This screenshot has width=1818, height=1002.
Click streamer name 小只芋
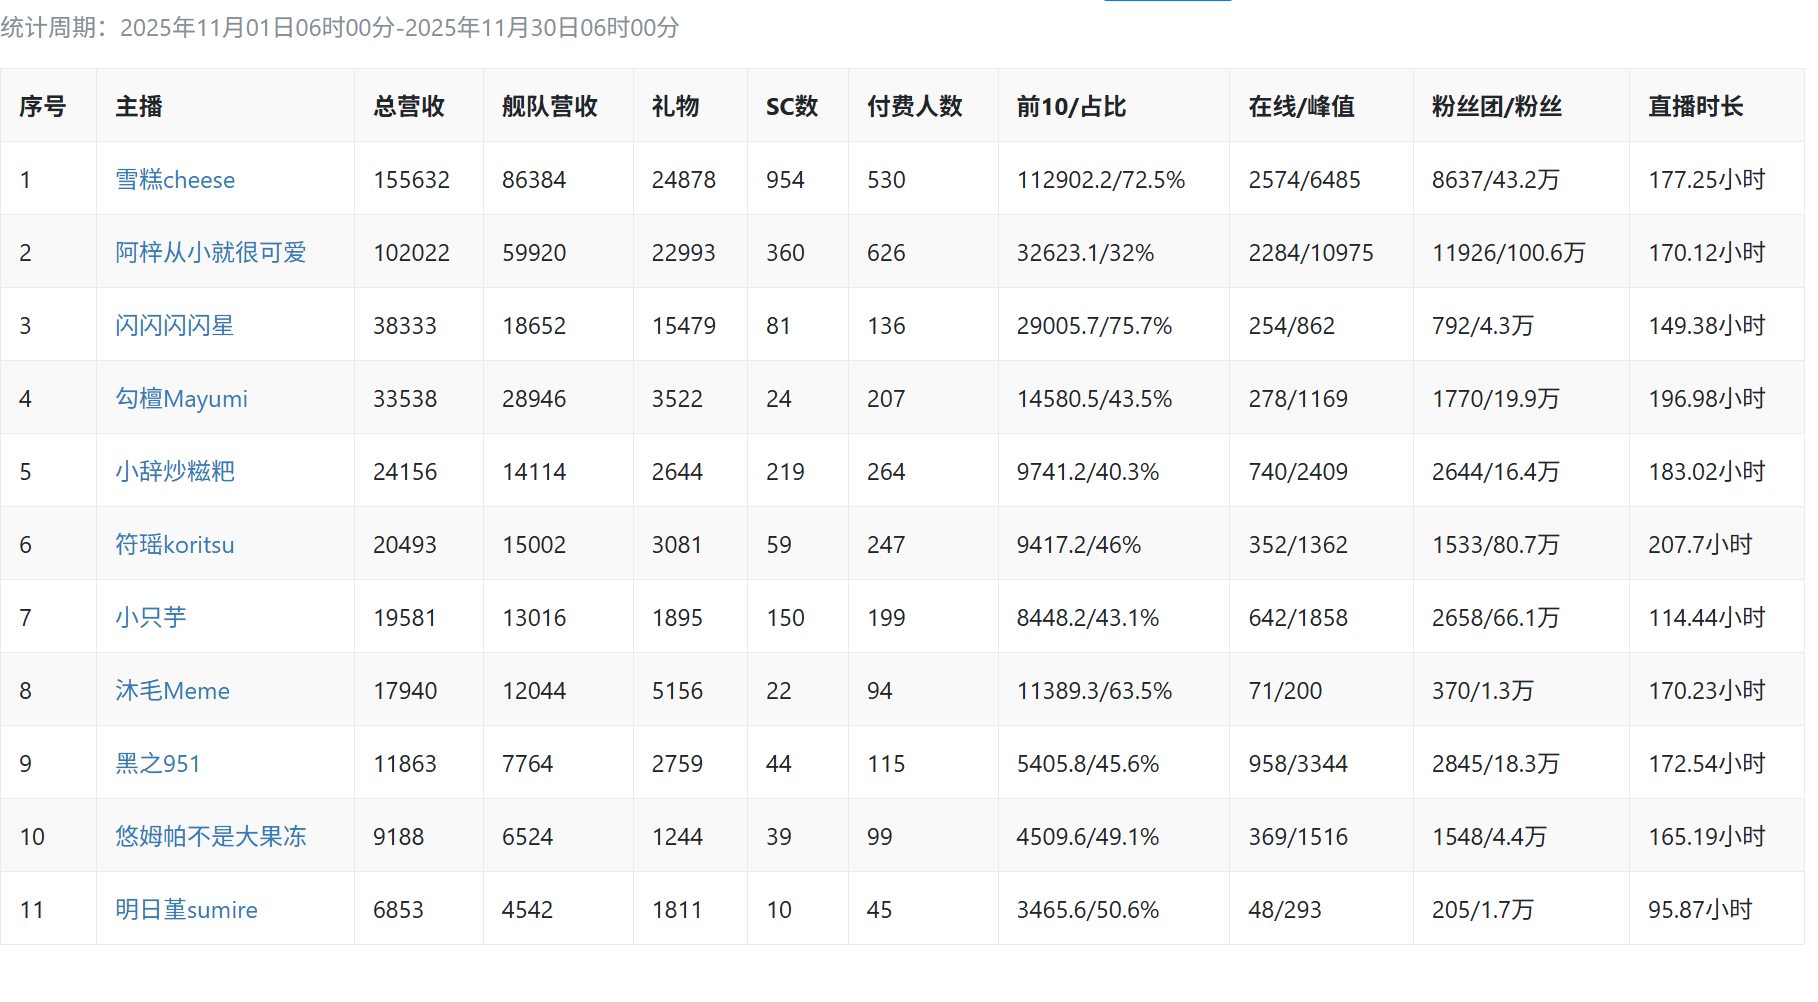pos(150,618)
